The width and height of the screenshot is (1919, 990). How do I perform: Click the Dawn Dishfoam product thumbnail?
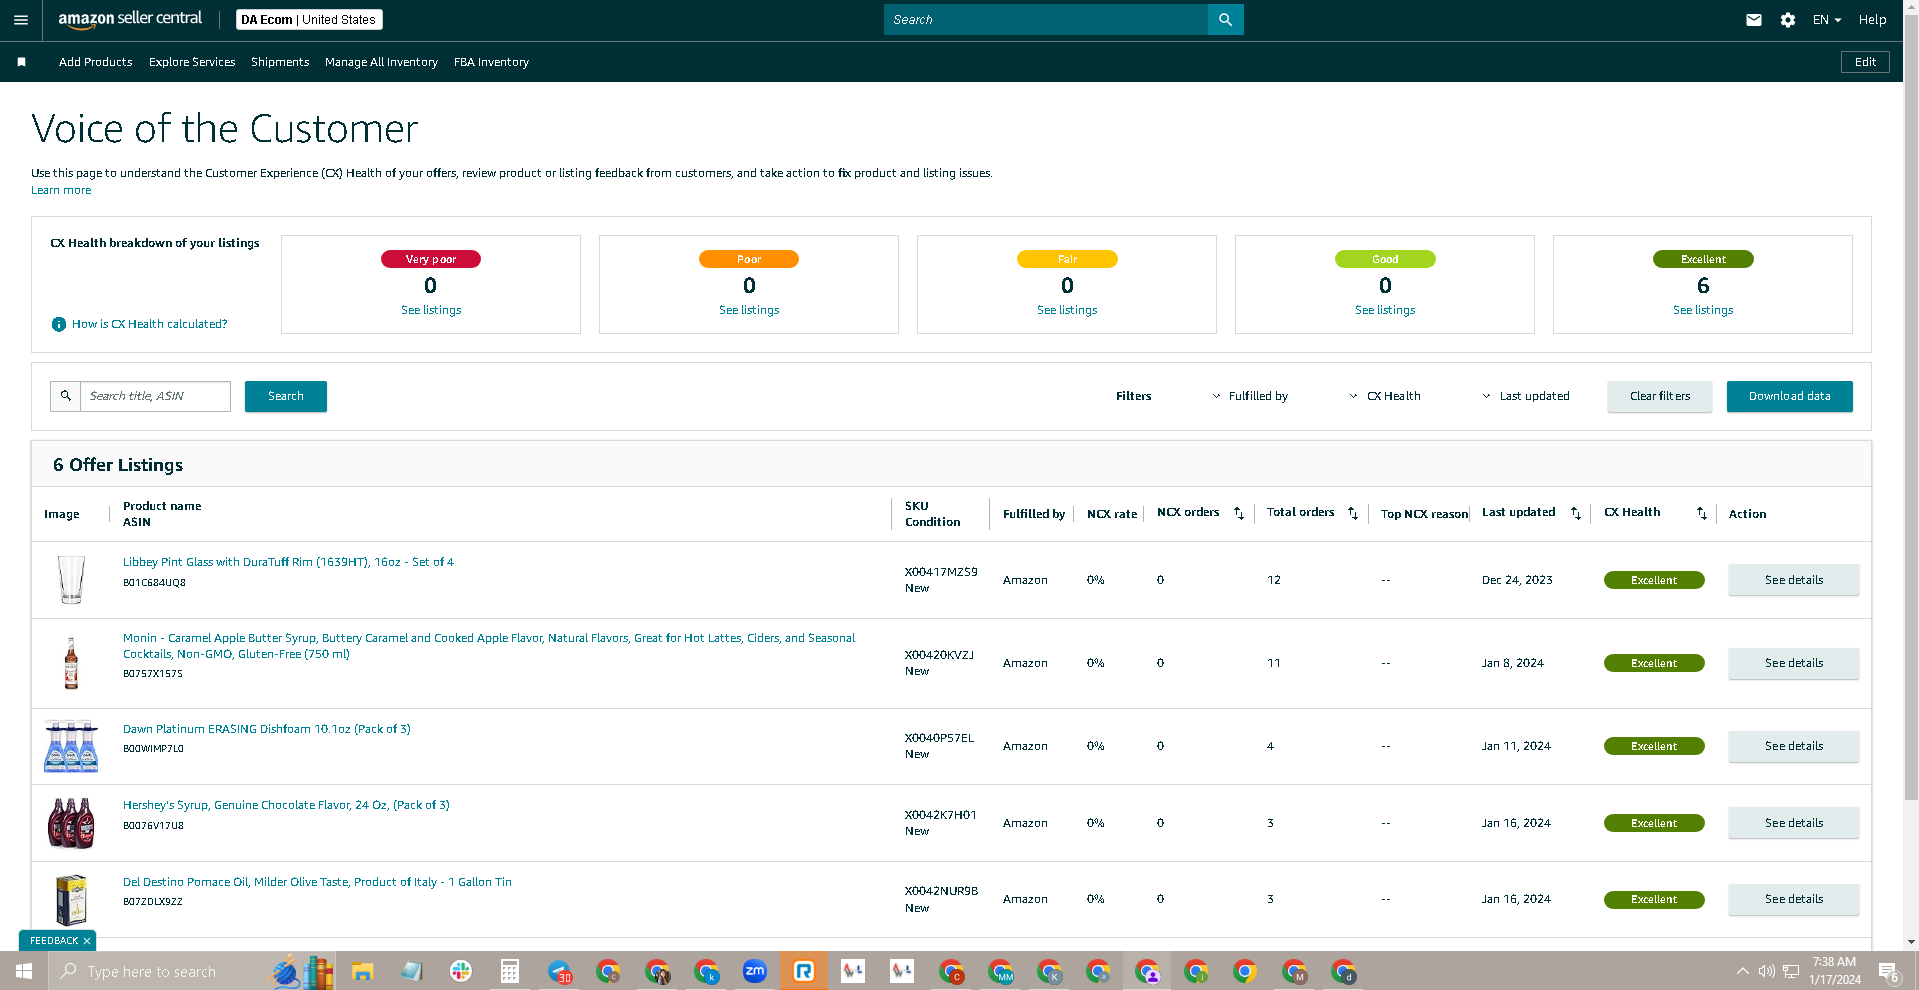71,746
